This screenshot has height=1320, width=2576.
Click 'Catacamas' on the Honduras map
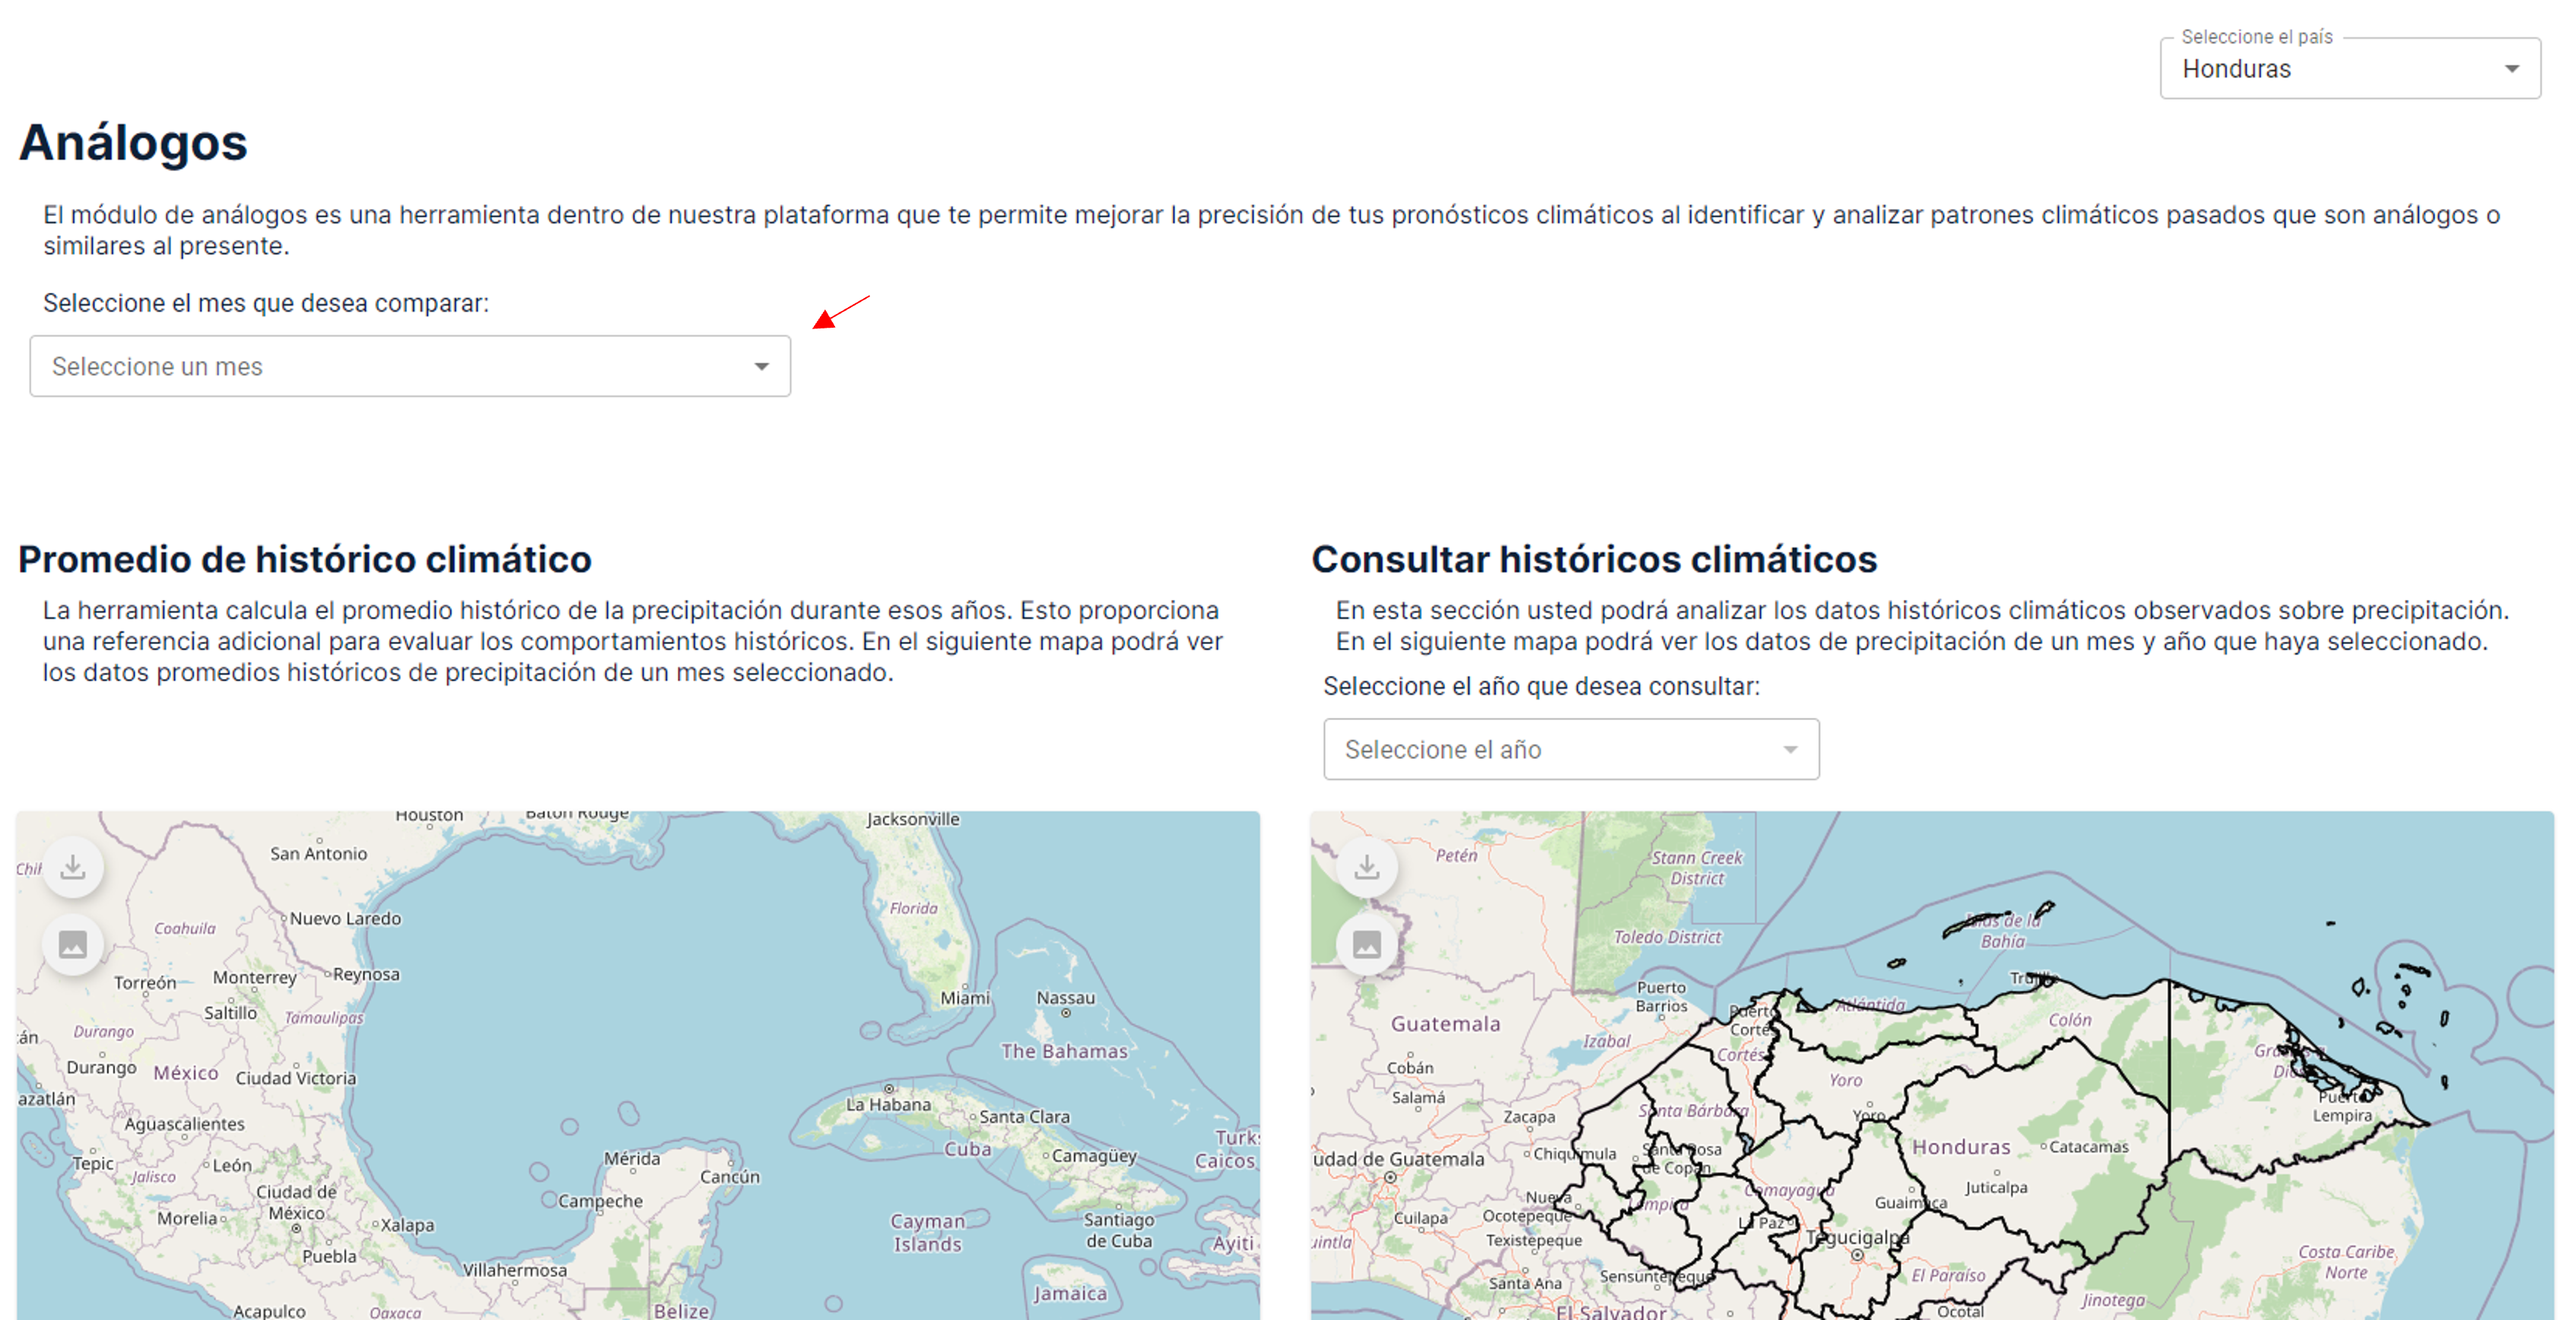click(2088, 1147)
